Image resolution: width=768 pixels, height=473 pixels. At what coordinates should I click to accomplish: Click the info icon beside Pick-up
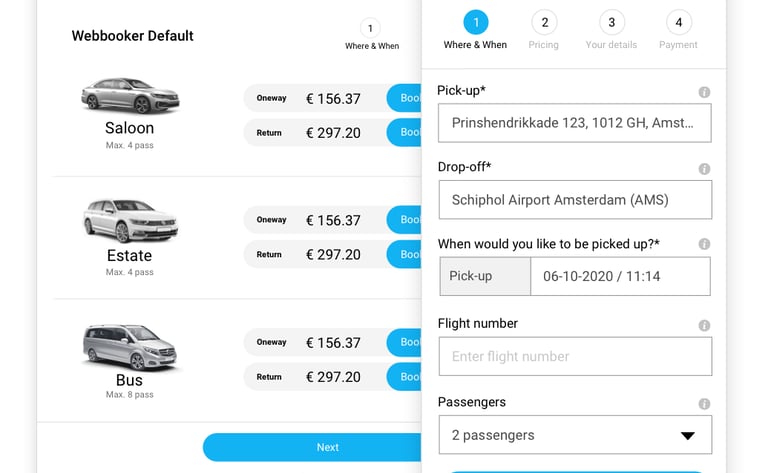704,92
